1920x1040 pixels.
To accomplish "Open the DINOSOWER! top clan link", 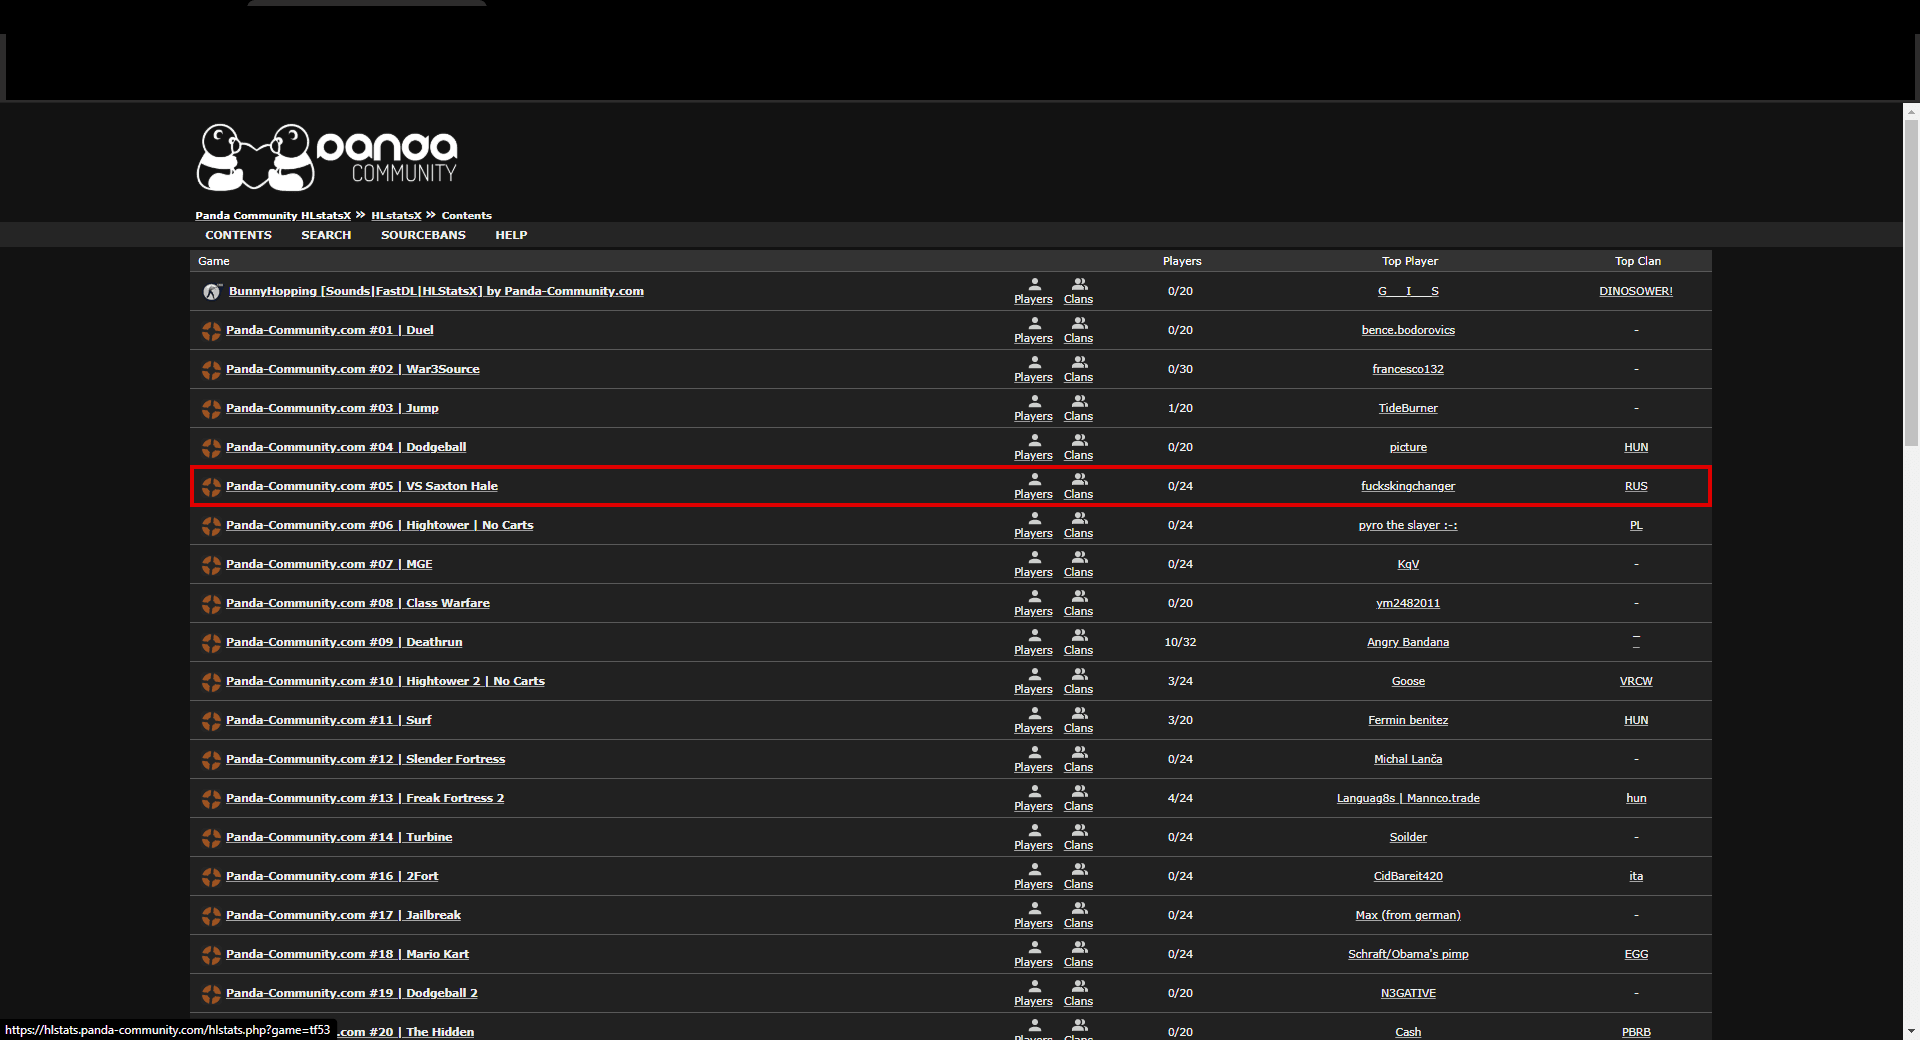I will pos(1635,291).
